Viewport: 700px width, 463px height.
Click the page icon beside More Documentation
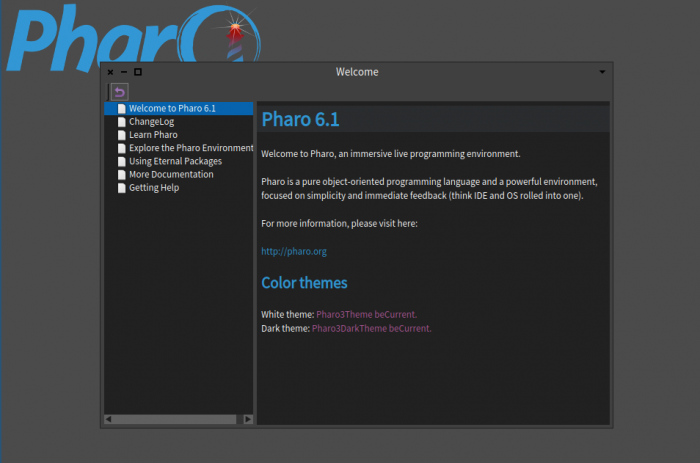pos(121,175)
